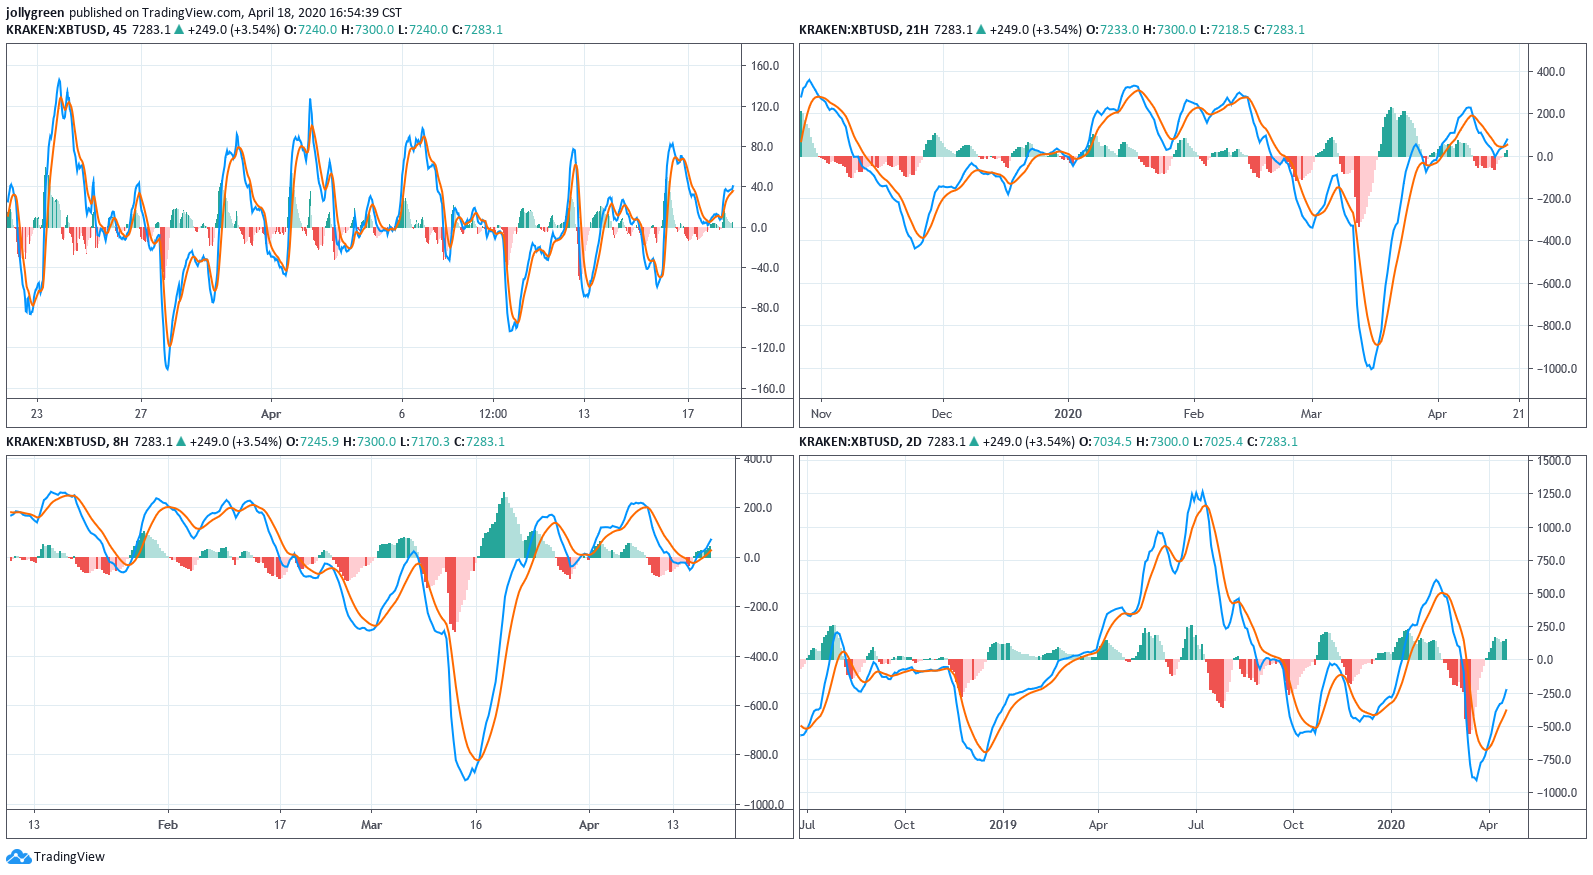Image resolution: width=1593 pixels, height=875 pixels.
Task: Click the -1000.0 axis label on the 21H chart
Action: point(1558,369)
